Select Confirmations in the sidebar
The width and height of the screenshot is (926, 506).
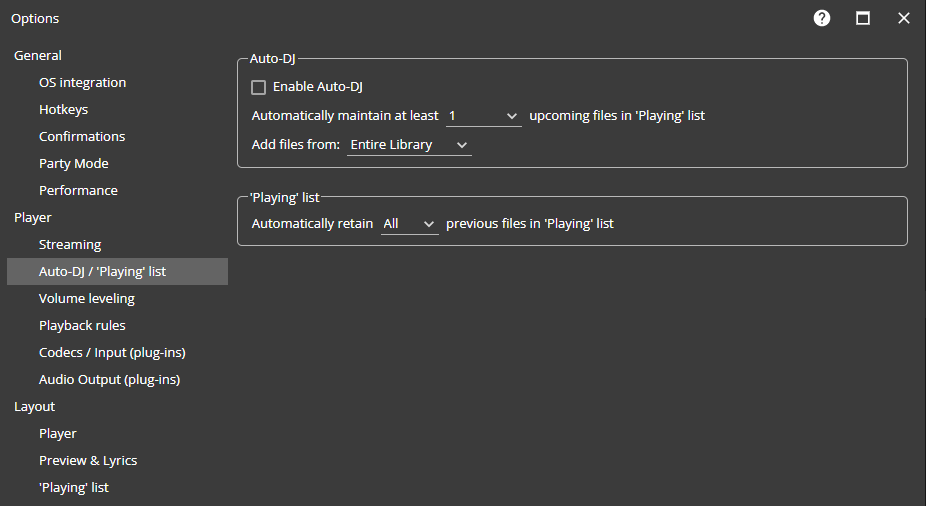(x=82, y=137)
